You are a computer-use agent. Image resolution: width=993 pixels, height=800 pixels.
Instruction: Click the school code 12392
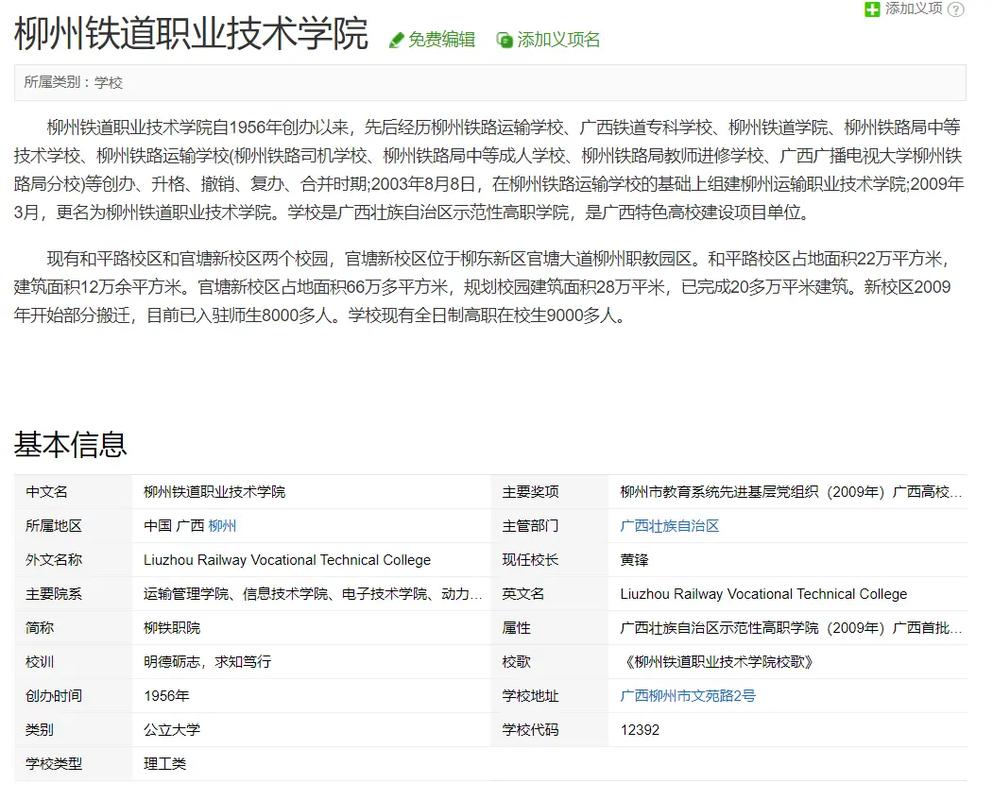click(640, 730)
